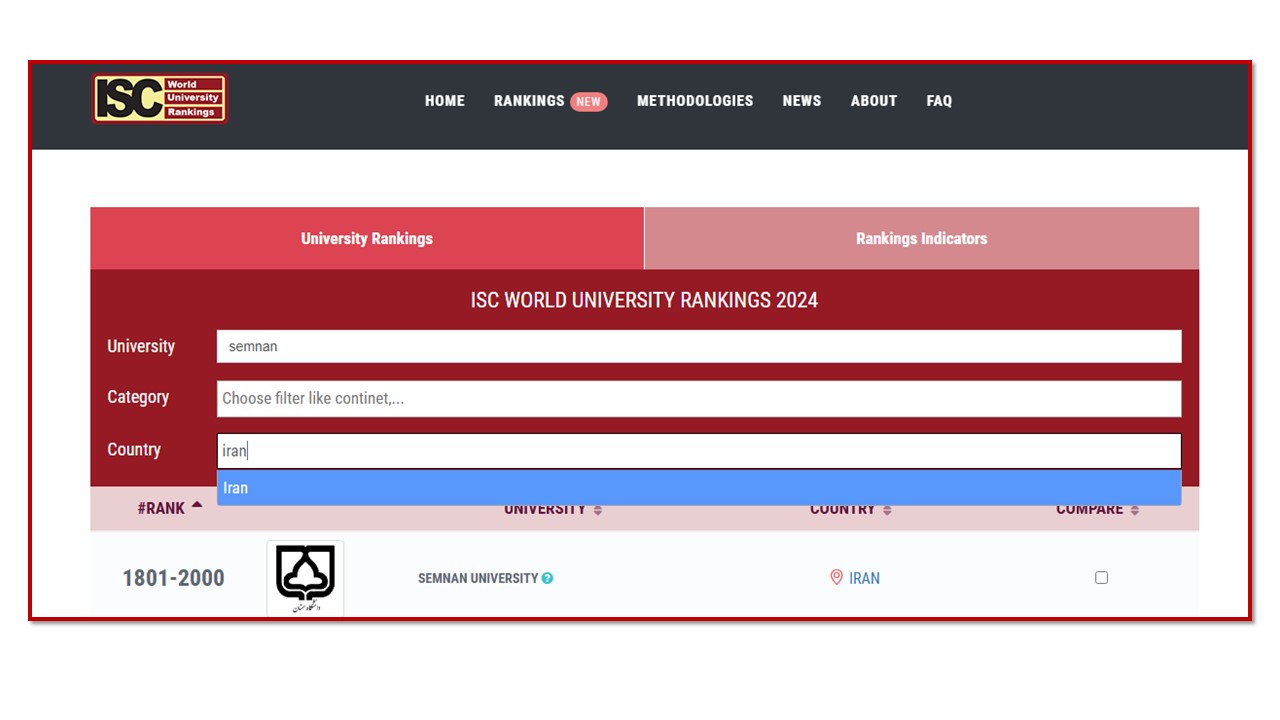Image resolution: width=1280 pixels, height=720 pixels.
Task: Click the sort arrows beside UNIVERSITY column
Action: coord(598,510)
